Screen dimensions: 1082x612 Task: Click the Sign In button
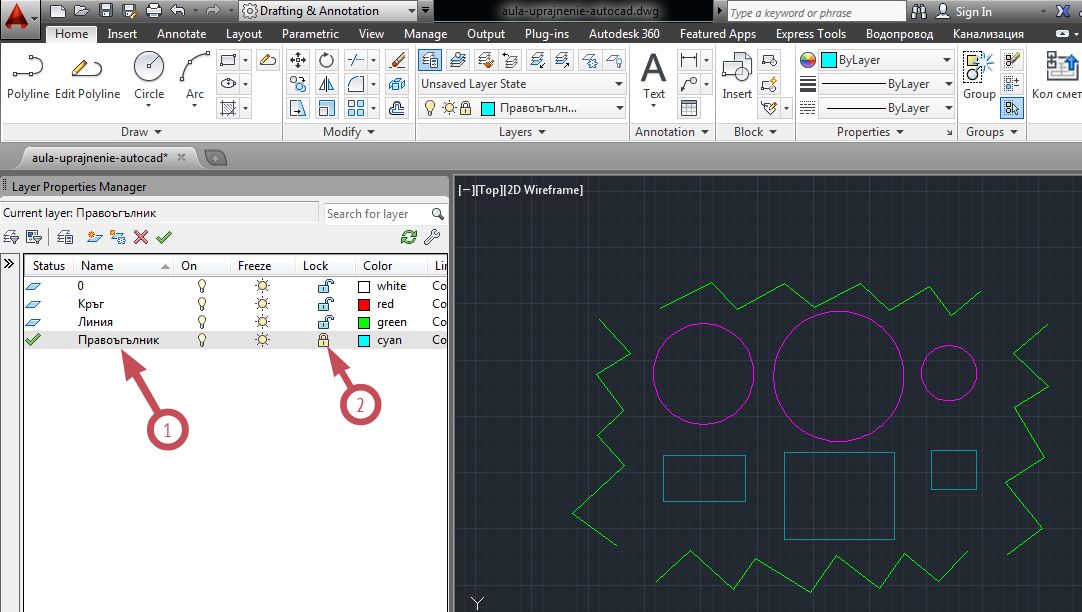pos(964,12)
